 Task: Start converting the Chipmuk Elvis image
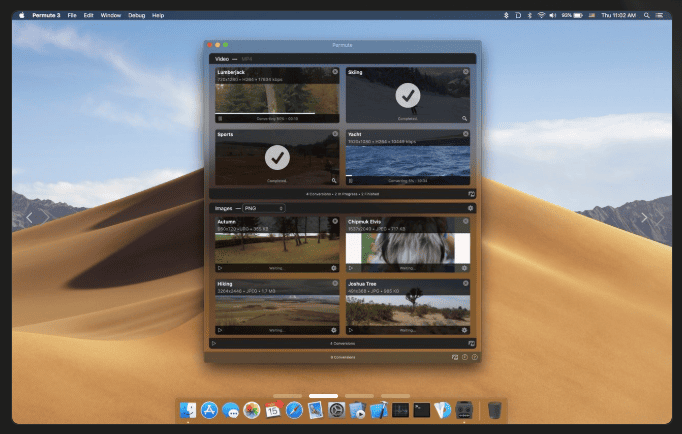tap(351, 268)
